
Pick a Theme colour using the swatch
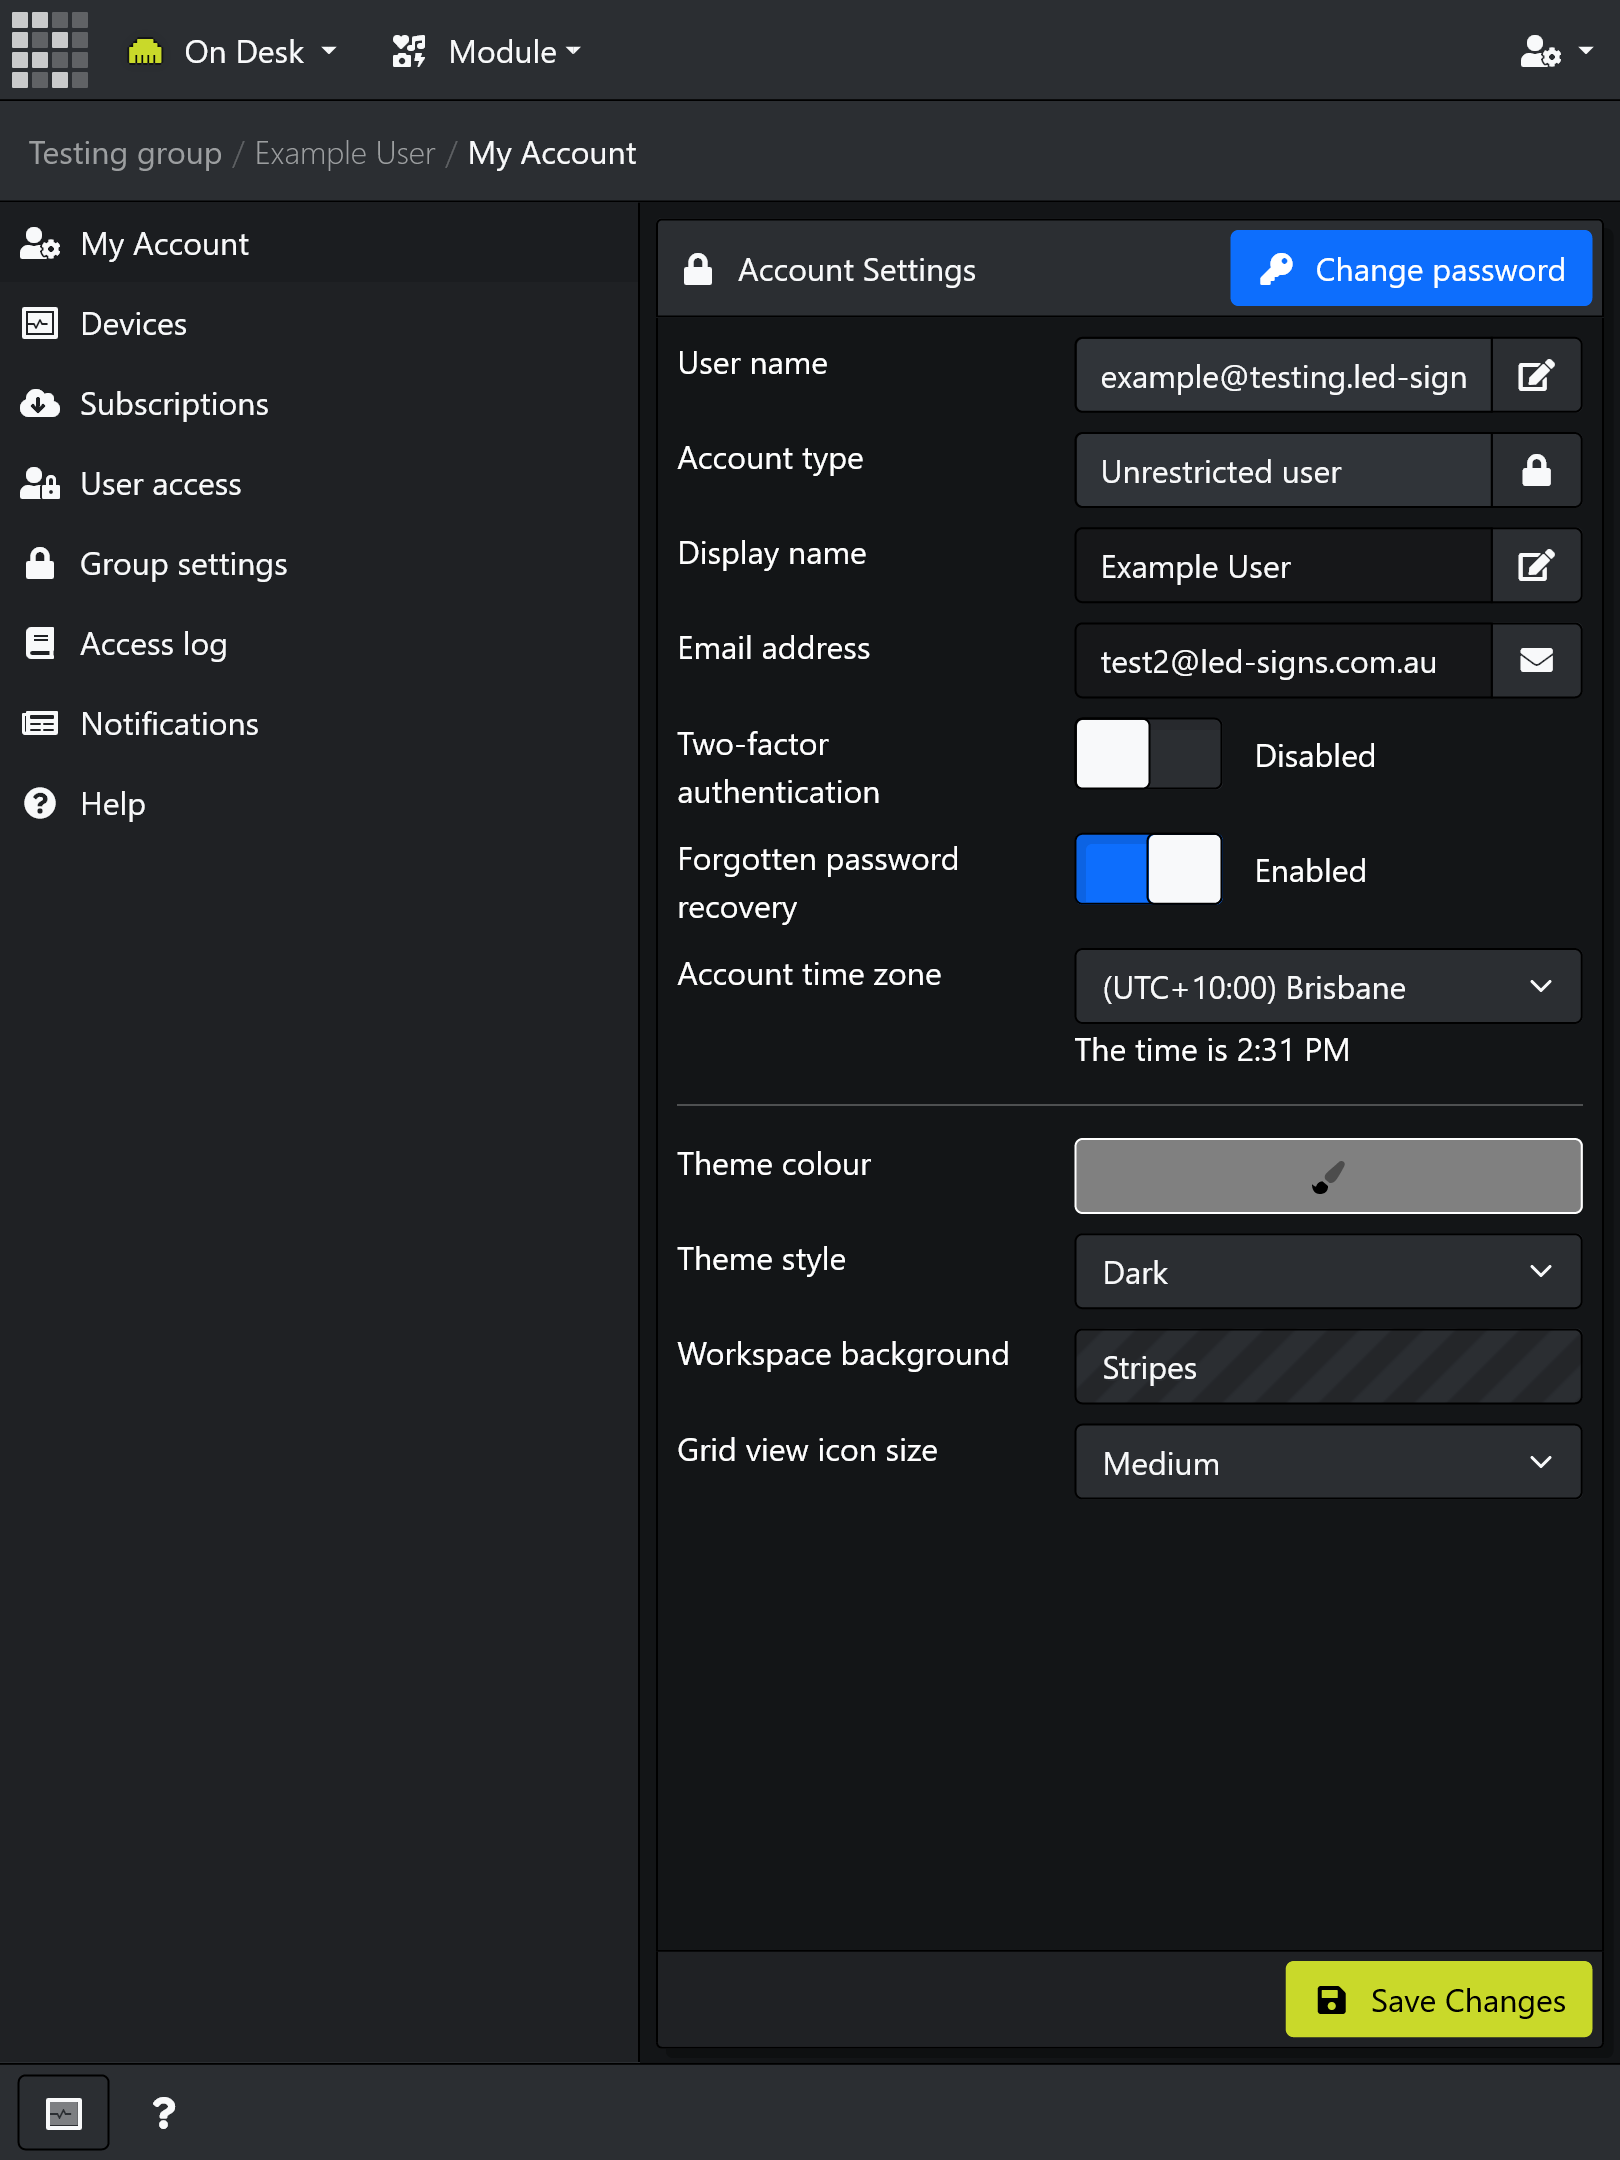pos(1327,1176)
